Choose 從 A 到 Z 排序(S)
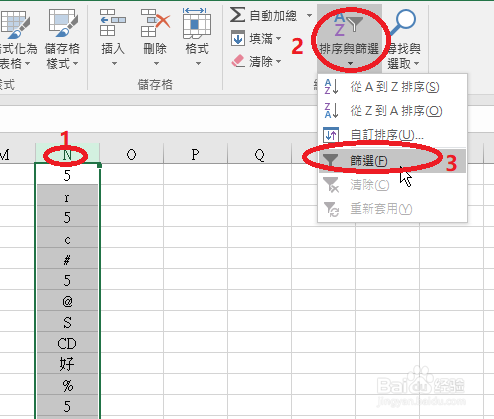Viewport: 494px width, 419px height. click(392, 87)
